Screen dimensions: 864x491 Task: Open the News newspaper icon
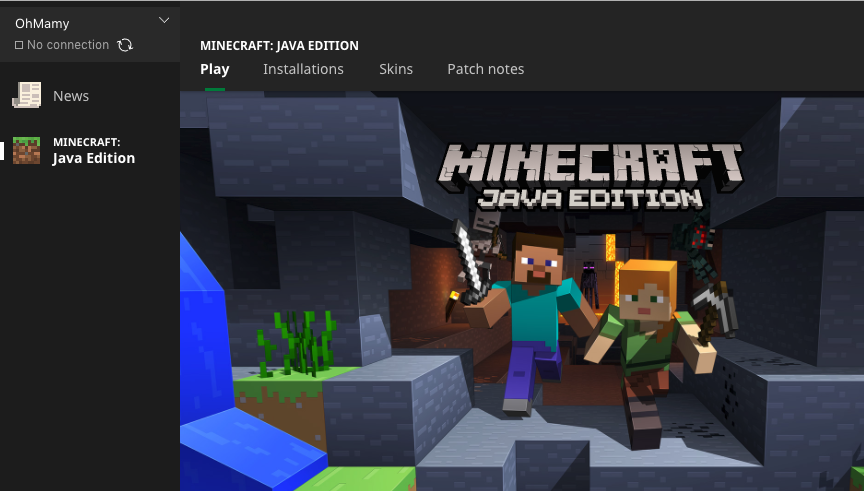26,95
